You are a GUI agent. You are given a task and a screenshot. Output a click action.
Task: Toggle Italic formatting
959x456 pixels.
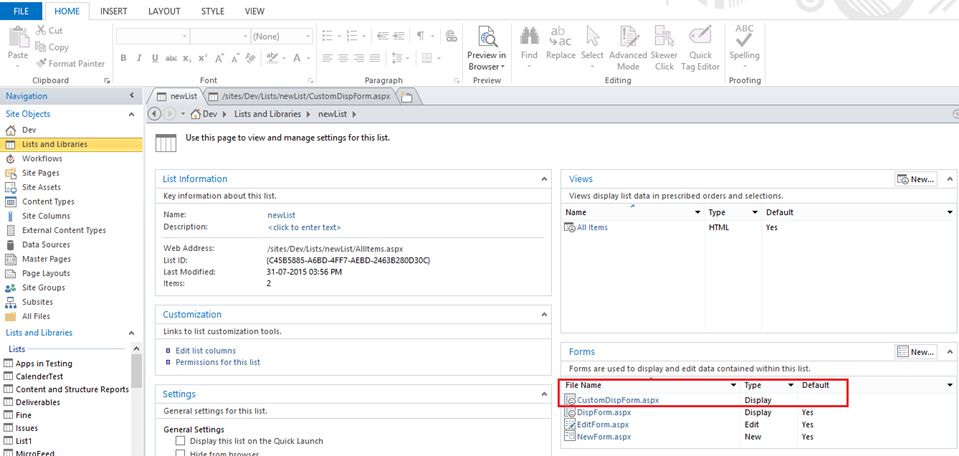[139, 58]
